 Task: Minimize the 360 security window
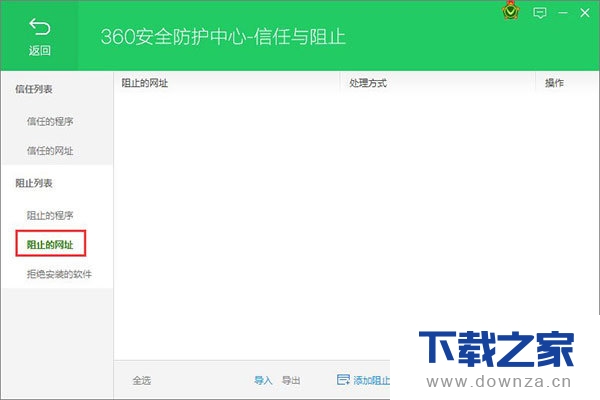point(563,13)
